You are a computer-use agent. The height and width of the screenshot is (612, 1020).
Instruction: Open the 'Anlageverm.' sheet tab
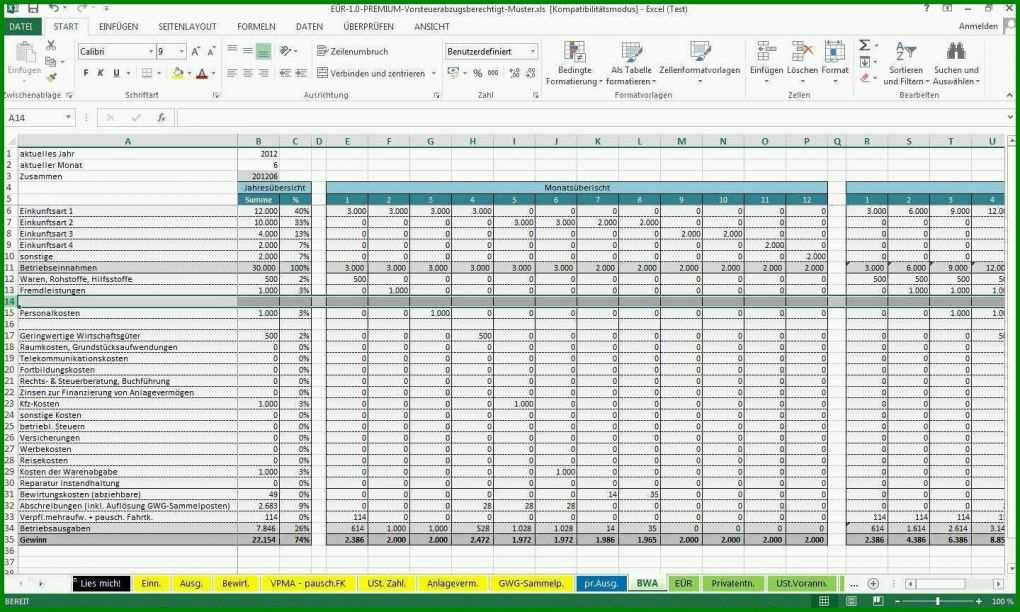click(x=452, y=583)
